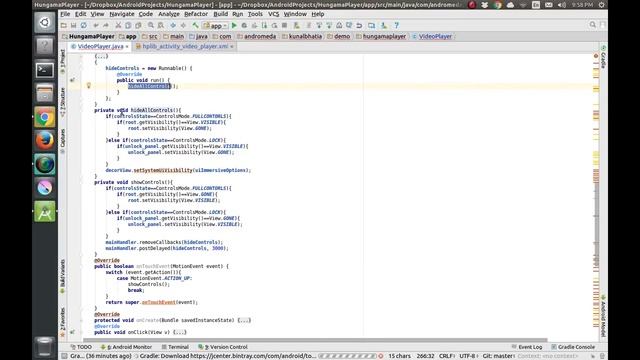Viewport: 640px width, 360px height.
Task: Open the UTF-8 encoding selector
Action: pos(468,356)
